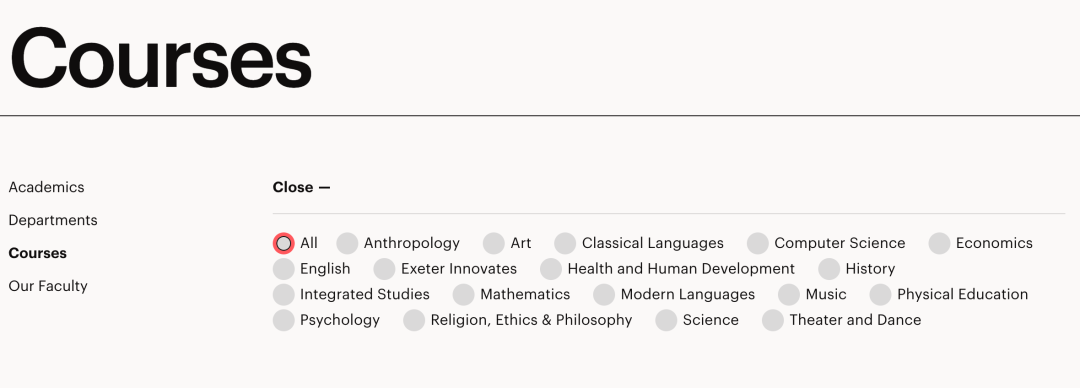1080x388 pixels.
Task: Open Our Faculty sidebar link
Action: click(48, 286)
